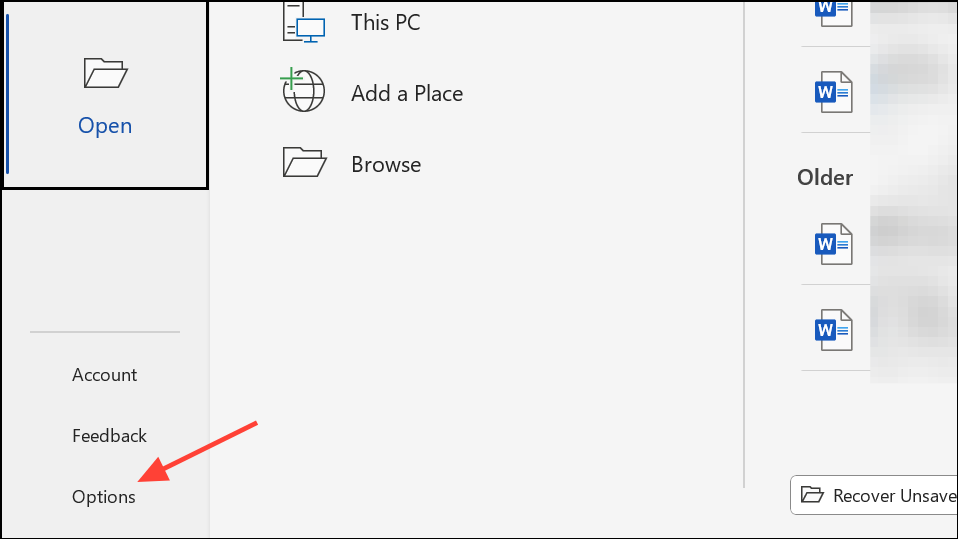Go to the Account page
Viewport: 958px width, 539px height.
point(104,375)
